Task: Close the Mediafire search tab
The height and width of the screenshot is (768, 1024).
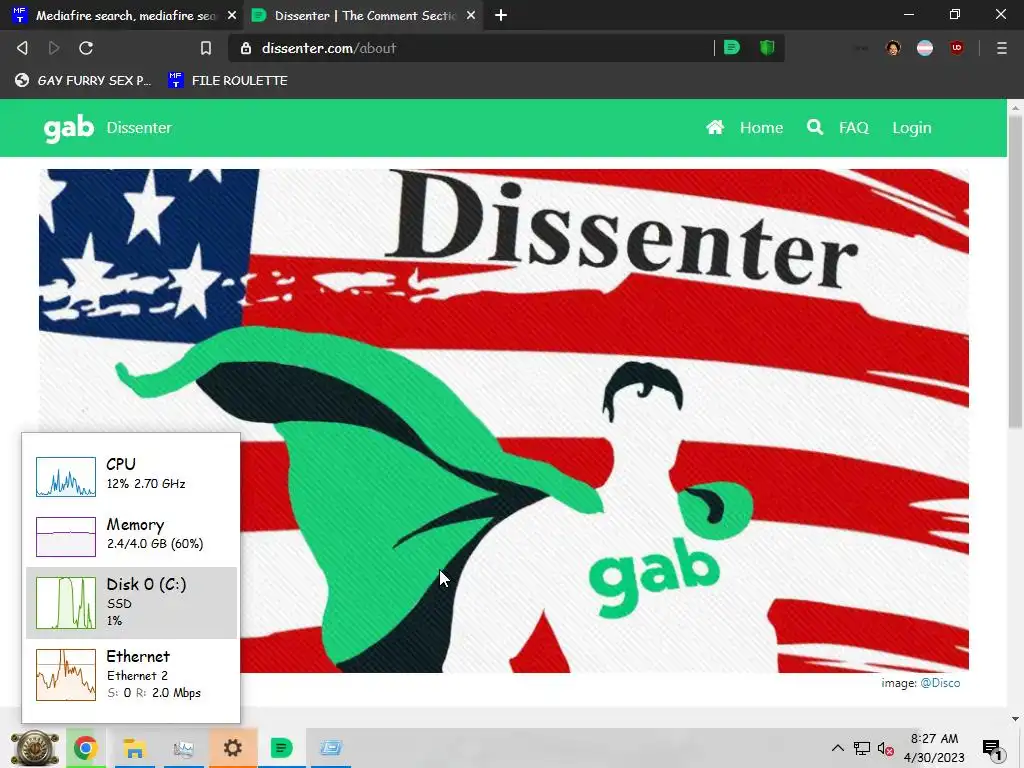Action: point(232,15)
